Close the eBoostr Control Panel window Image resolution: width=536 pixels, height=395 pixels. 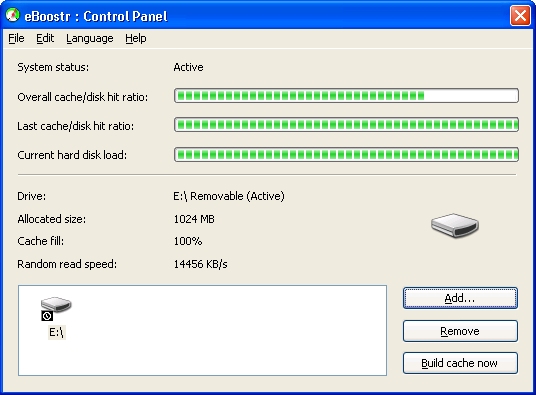[520, 16]
